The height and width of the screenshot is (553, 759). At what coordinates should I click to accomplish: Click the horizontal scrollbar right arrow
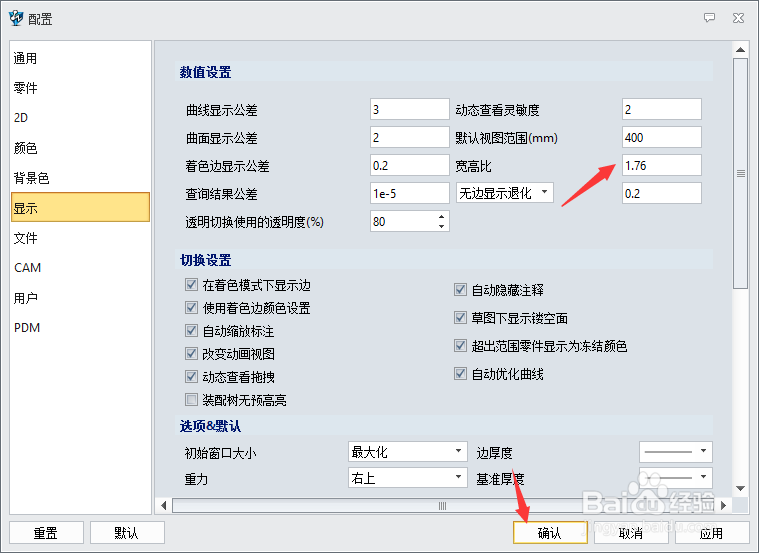[x=723, y=506]
